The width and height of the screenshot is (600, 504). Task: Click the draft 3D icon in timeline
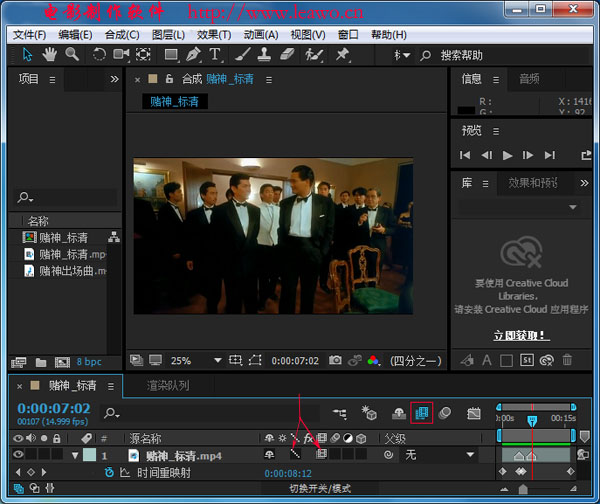coord(369,413)
